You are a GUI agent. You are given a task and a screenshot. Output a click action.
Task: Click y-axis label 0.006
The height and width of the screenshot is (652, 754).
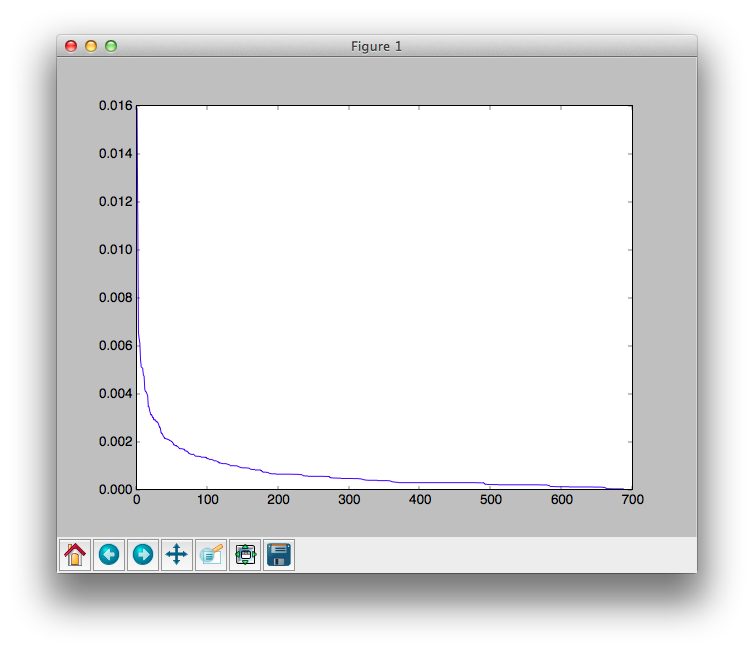point(115,346)
